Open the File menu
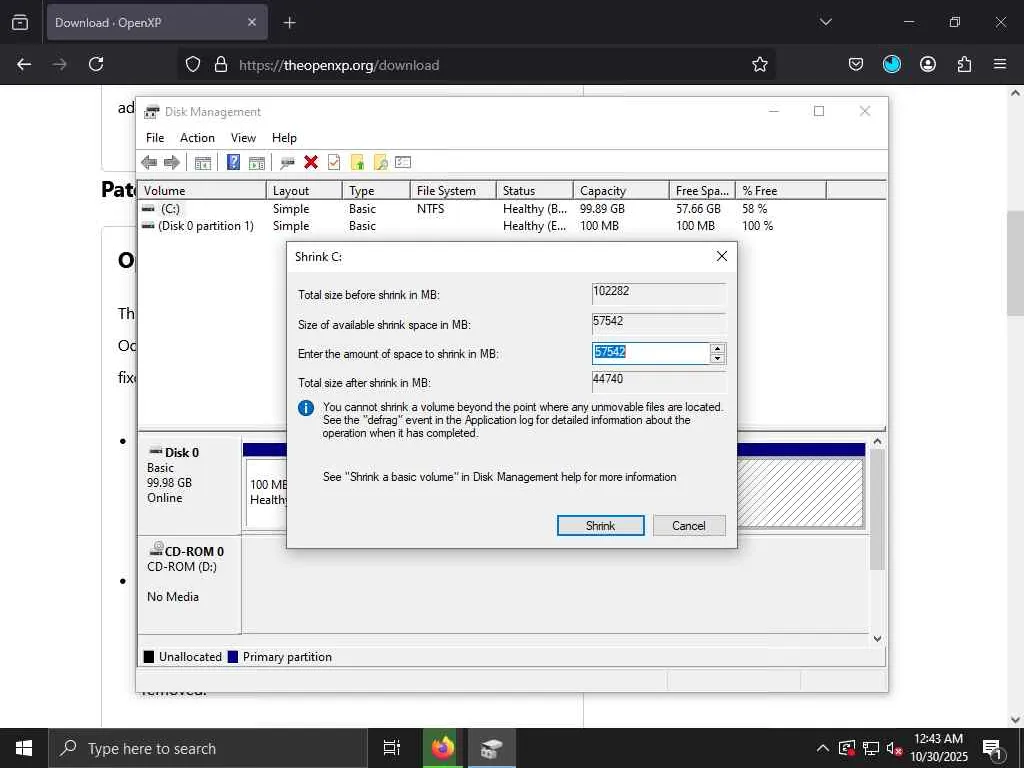Viewport: 1024px width, 768px height. (x=155, y=138)
